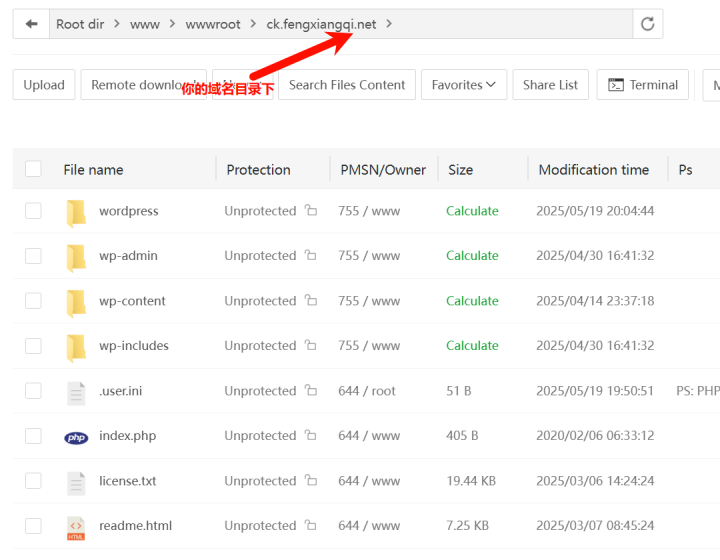Open the wp-content folder icon
Screen dimensions: 720x560
[x=76, y=302]
